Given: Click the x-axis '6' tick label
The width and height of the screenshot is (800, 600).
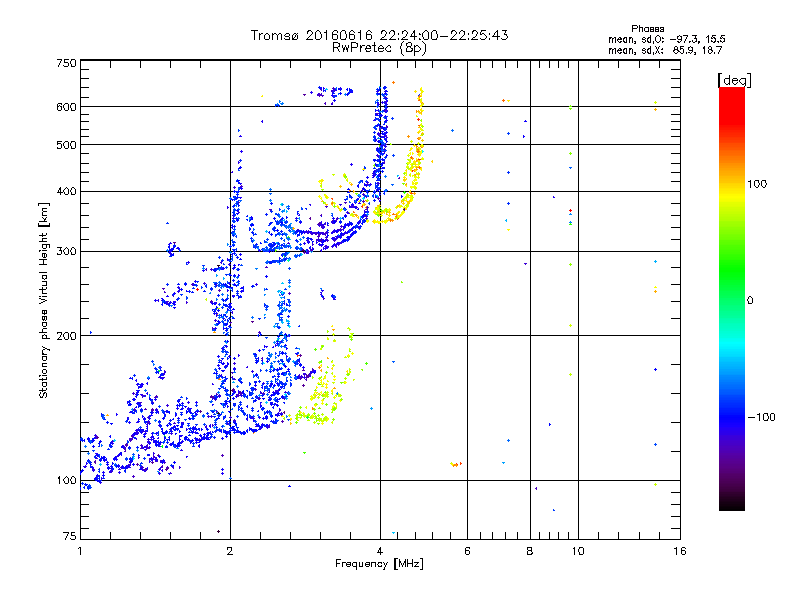Looking at the screenshot, I should (467, 551).
